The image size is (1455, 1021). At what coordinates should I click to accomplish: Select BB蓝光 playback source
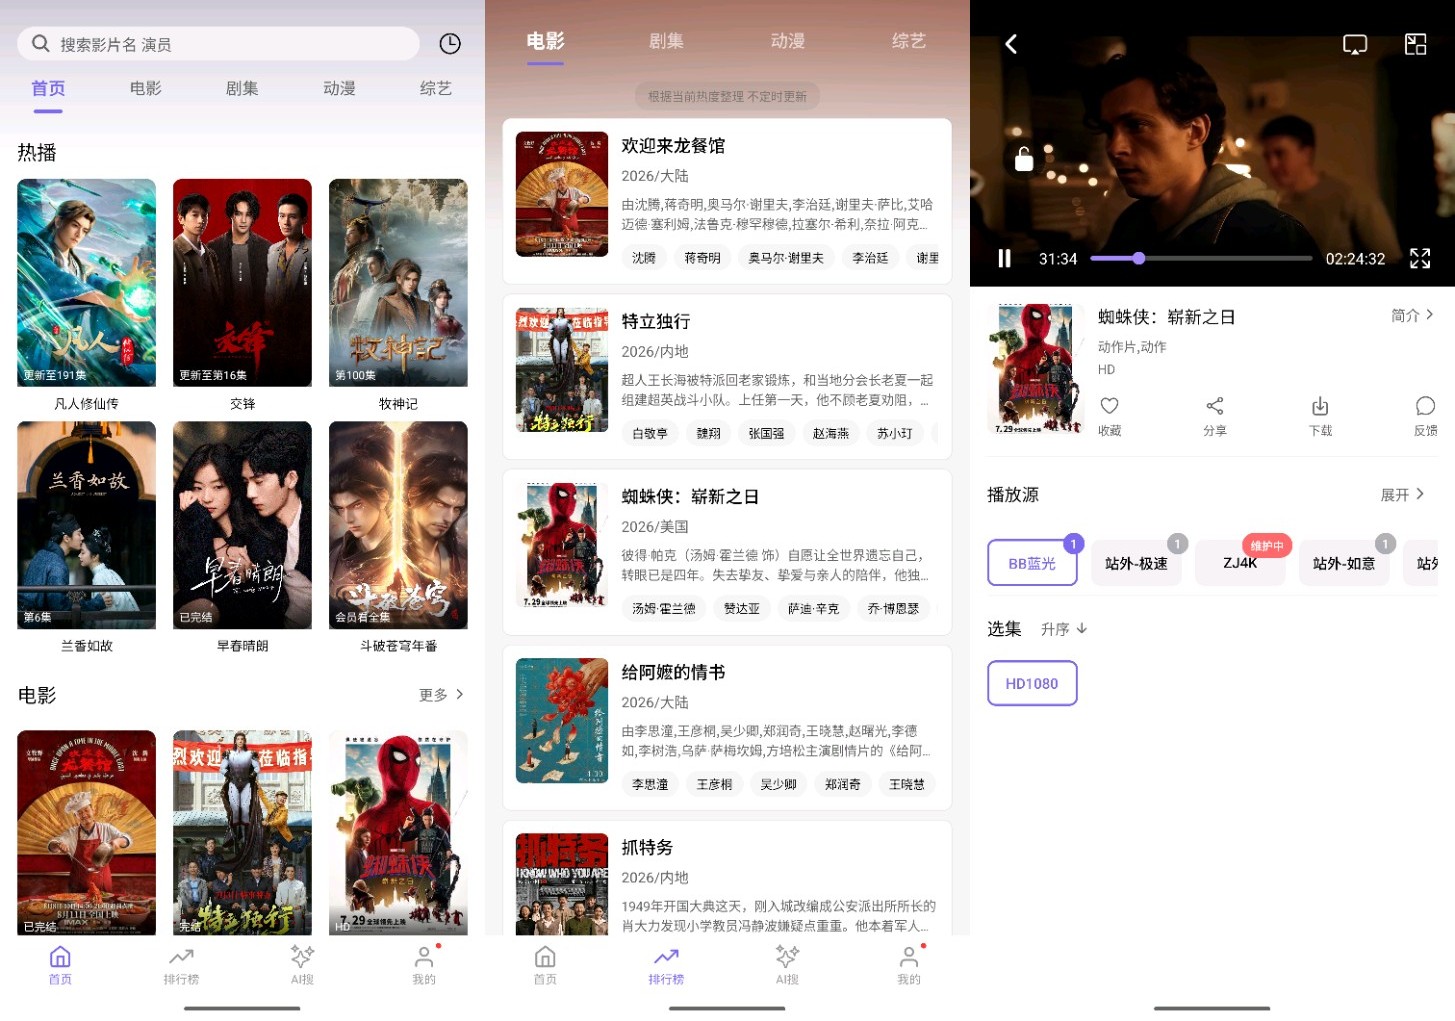(x=1032, y=563)
